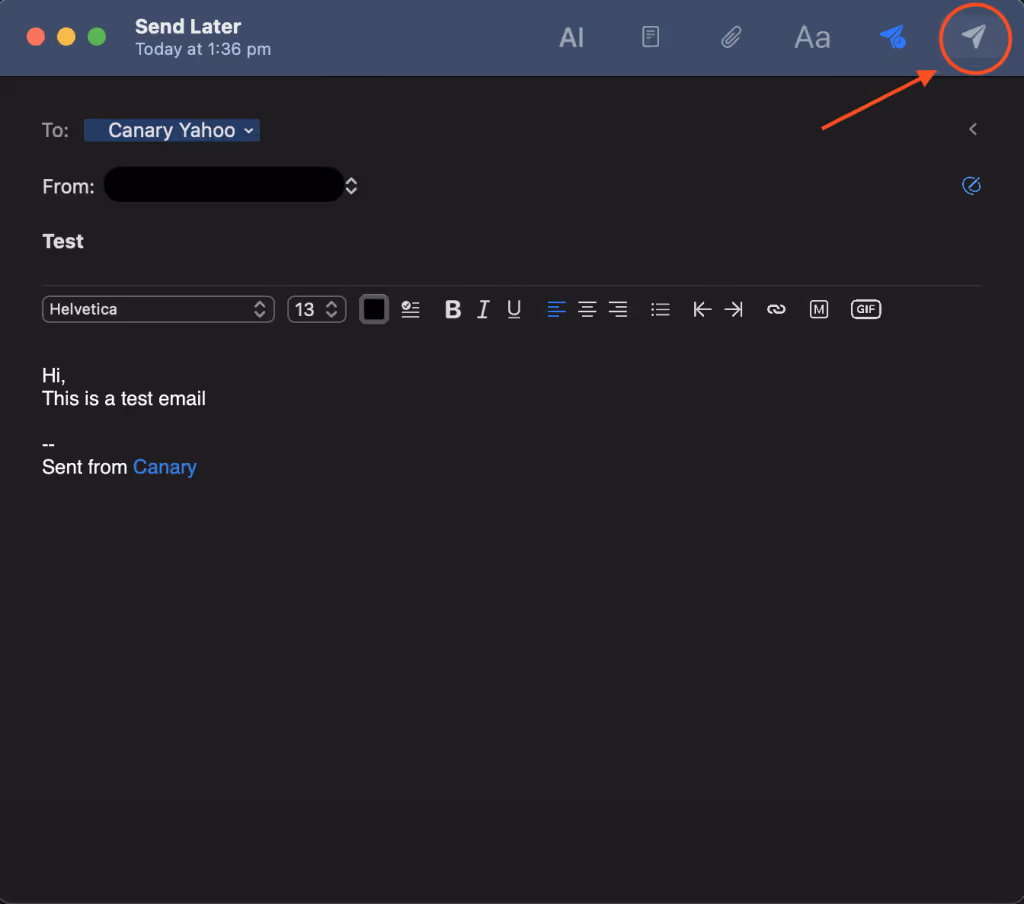Screen dimensions: 1024x904
Task: Align text center
Action: coord(587,309)
